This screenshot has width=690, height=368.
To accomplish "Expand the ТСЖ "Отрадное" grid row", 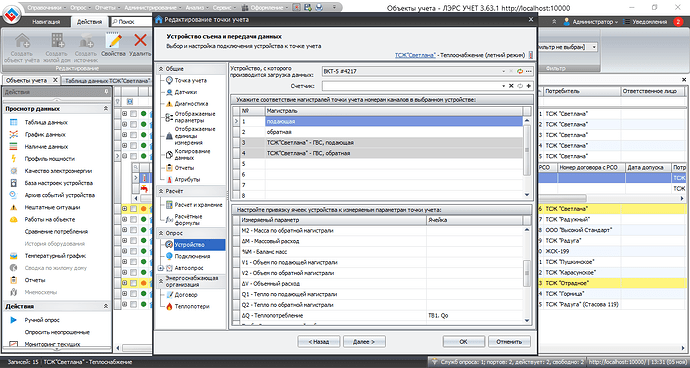I will [125, 283].
